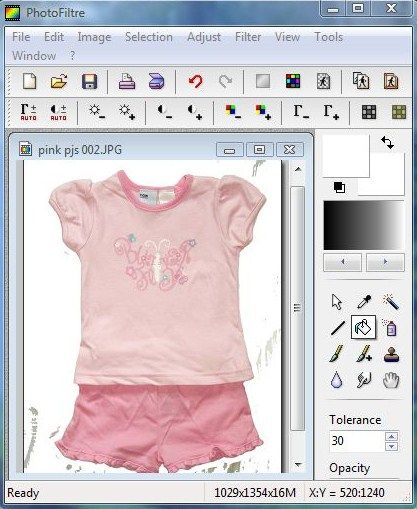This screenshot has height=509, width=417.
Task: Click the Save floppy disk icon
Action: point(89,81)
